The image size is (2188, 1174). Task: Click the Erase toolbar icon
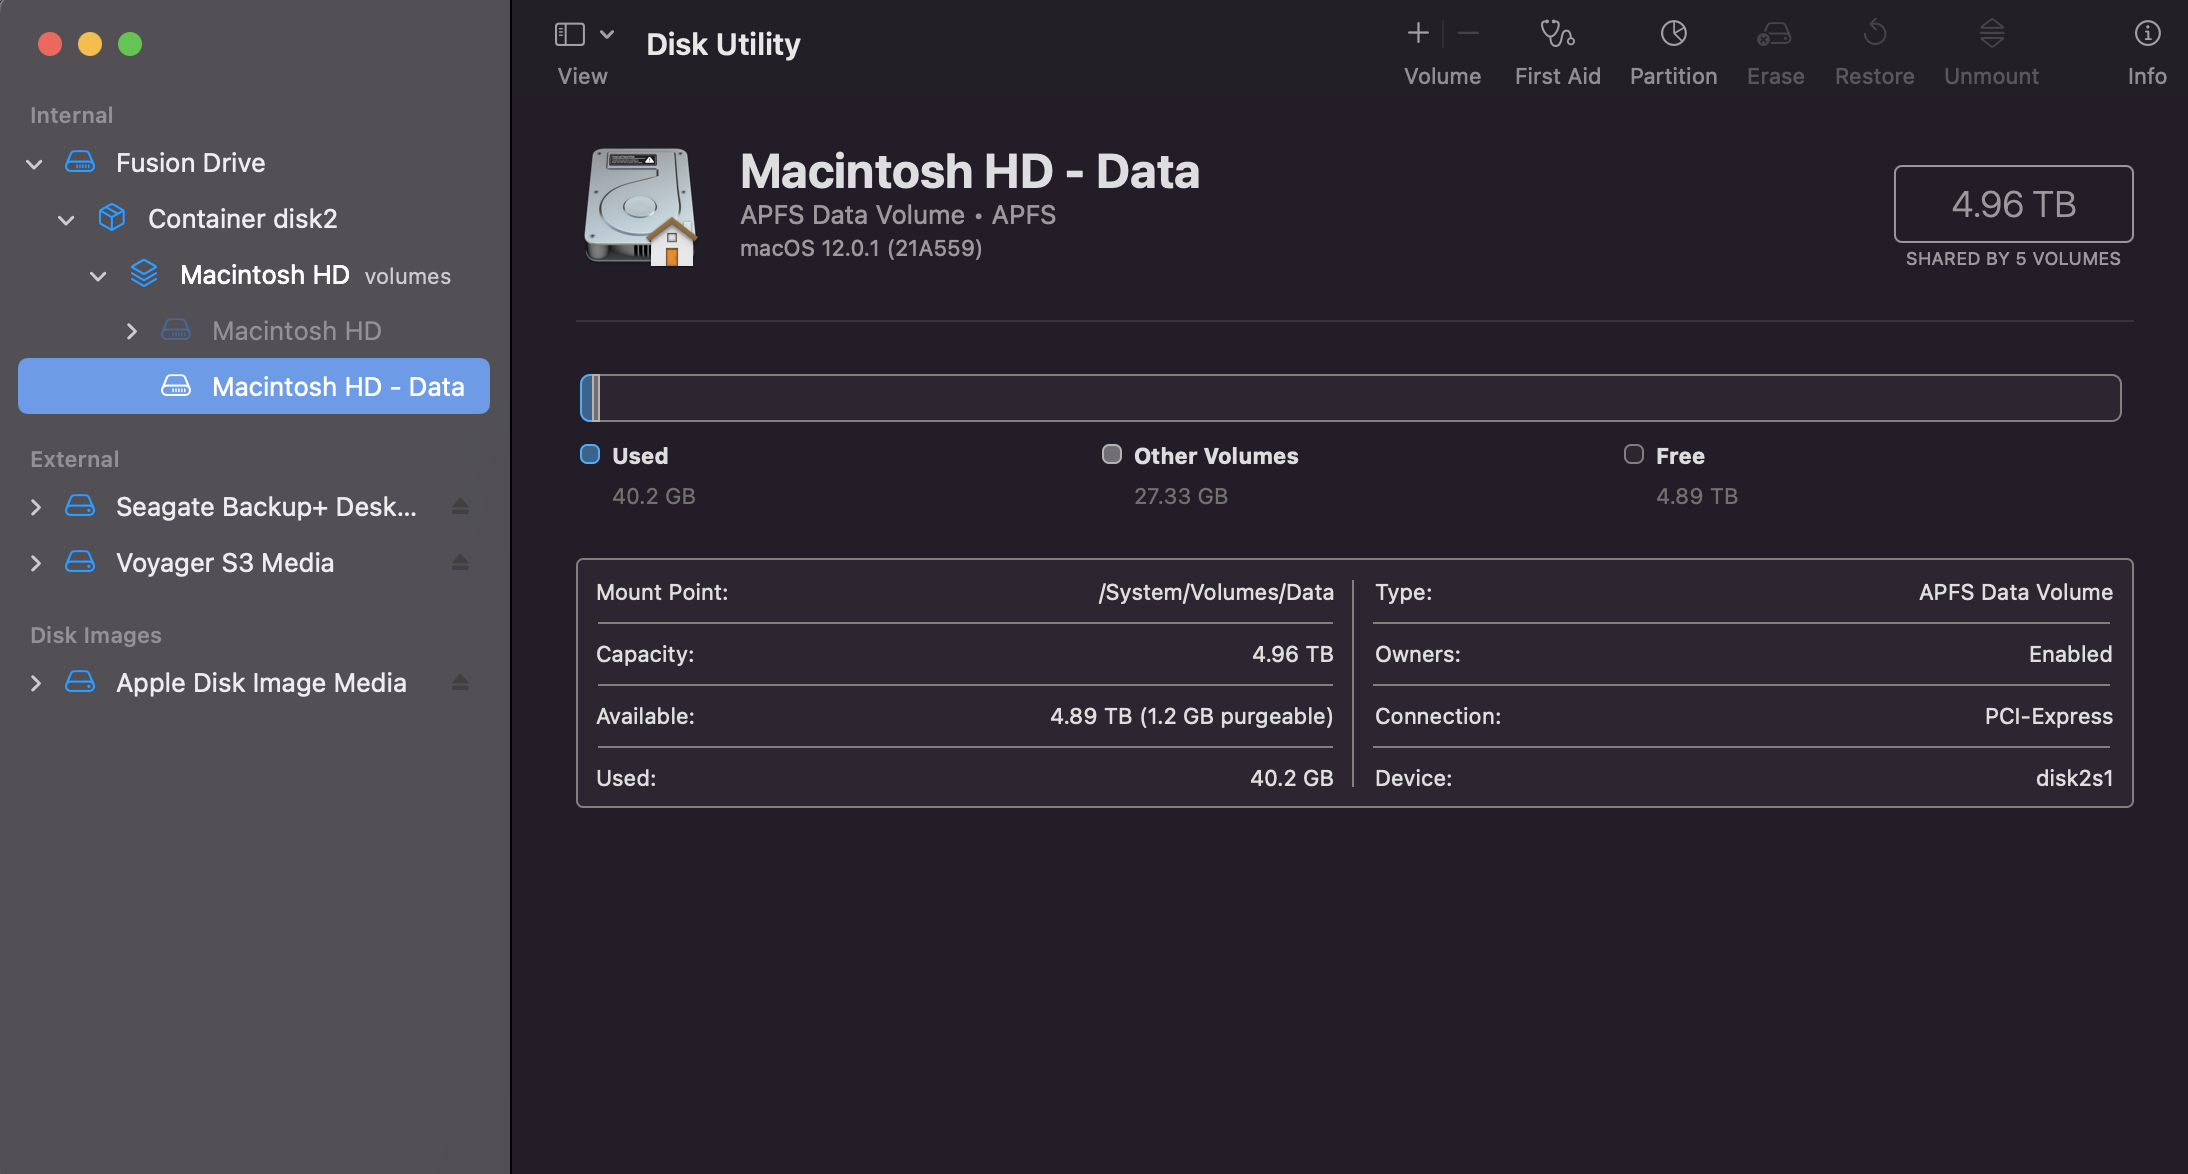coord(1775,34)
